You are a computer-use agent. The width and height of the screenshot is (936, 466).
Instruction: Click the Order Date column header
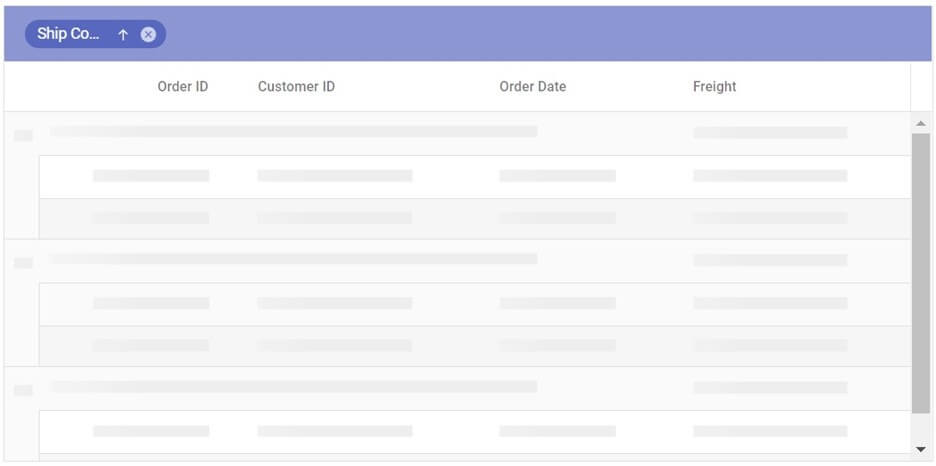coord(532,87)
